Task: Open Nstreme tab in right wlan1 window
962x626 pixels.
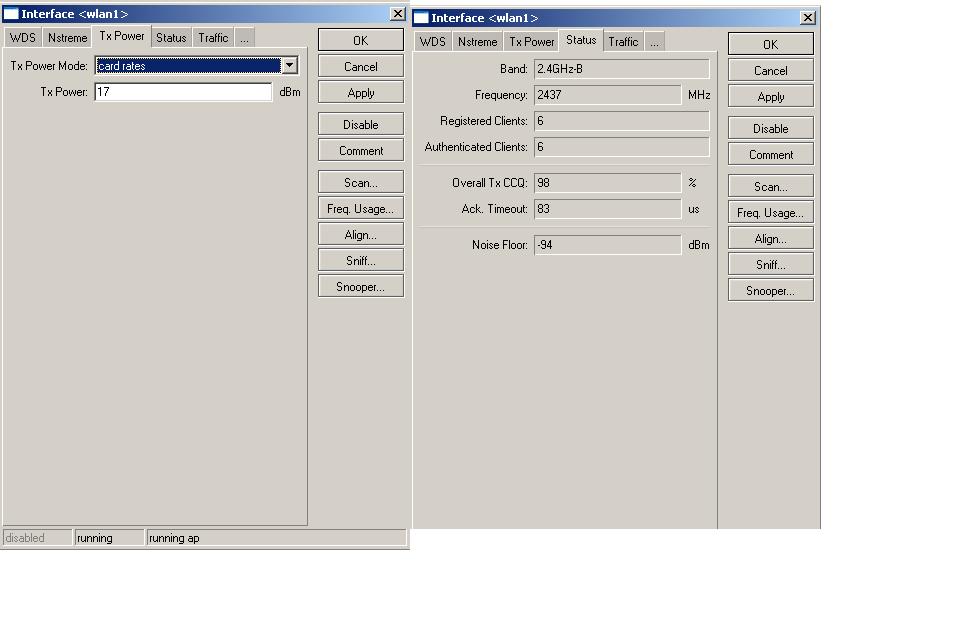Action: pos(477,42)
